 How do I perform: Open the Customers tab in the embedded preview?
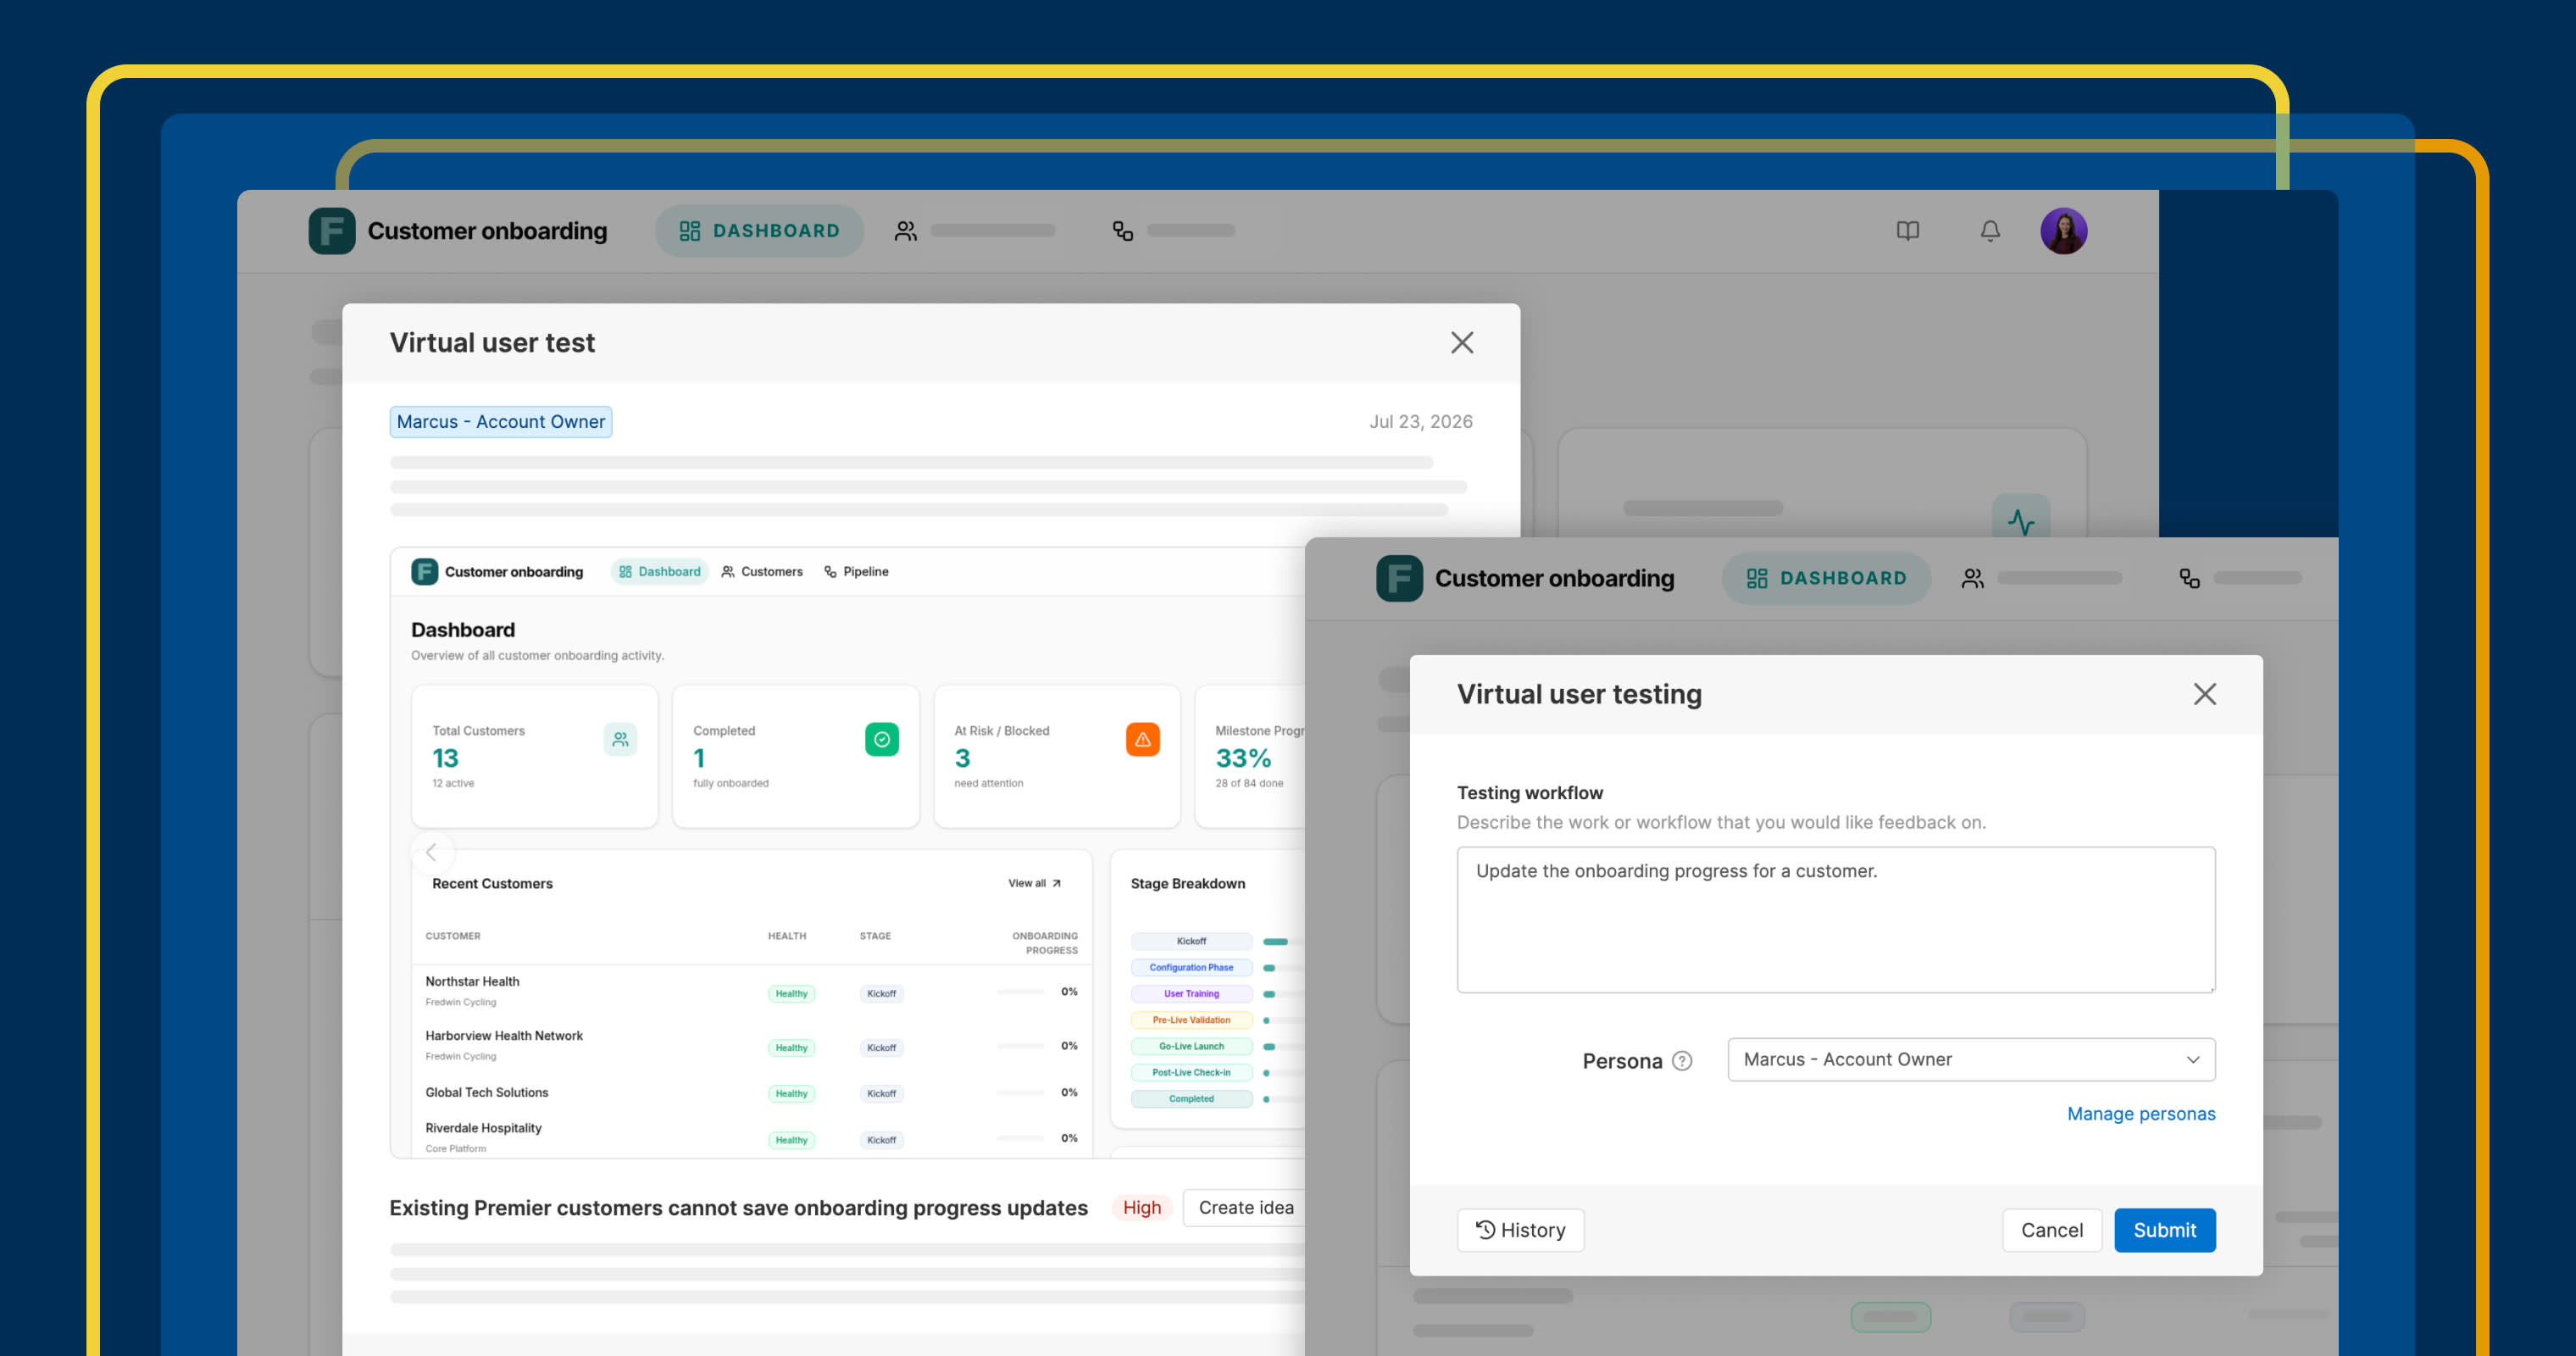point(762,572)
